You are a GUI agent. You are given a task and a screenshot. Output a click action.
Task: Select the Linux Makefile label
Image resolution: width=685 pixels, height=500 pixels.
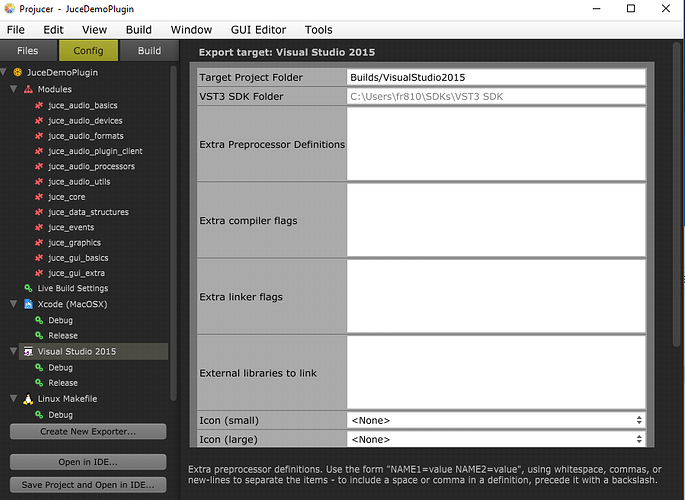67,399
